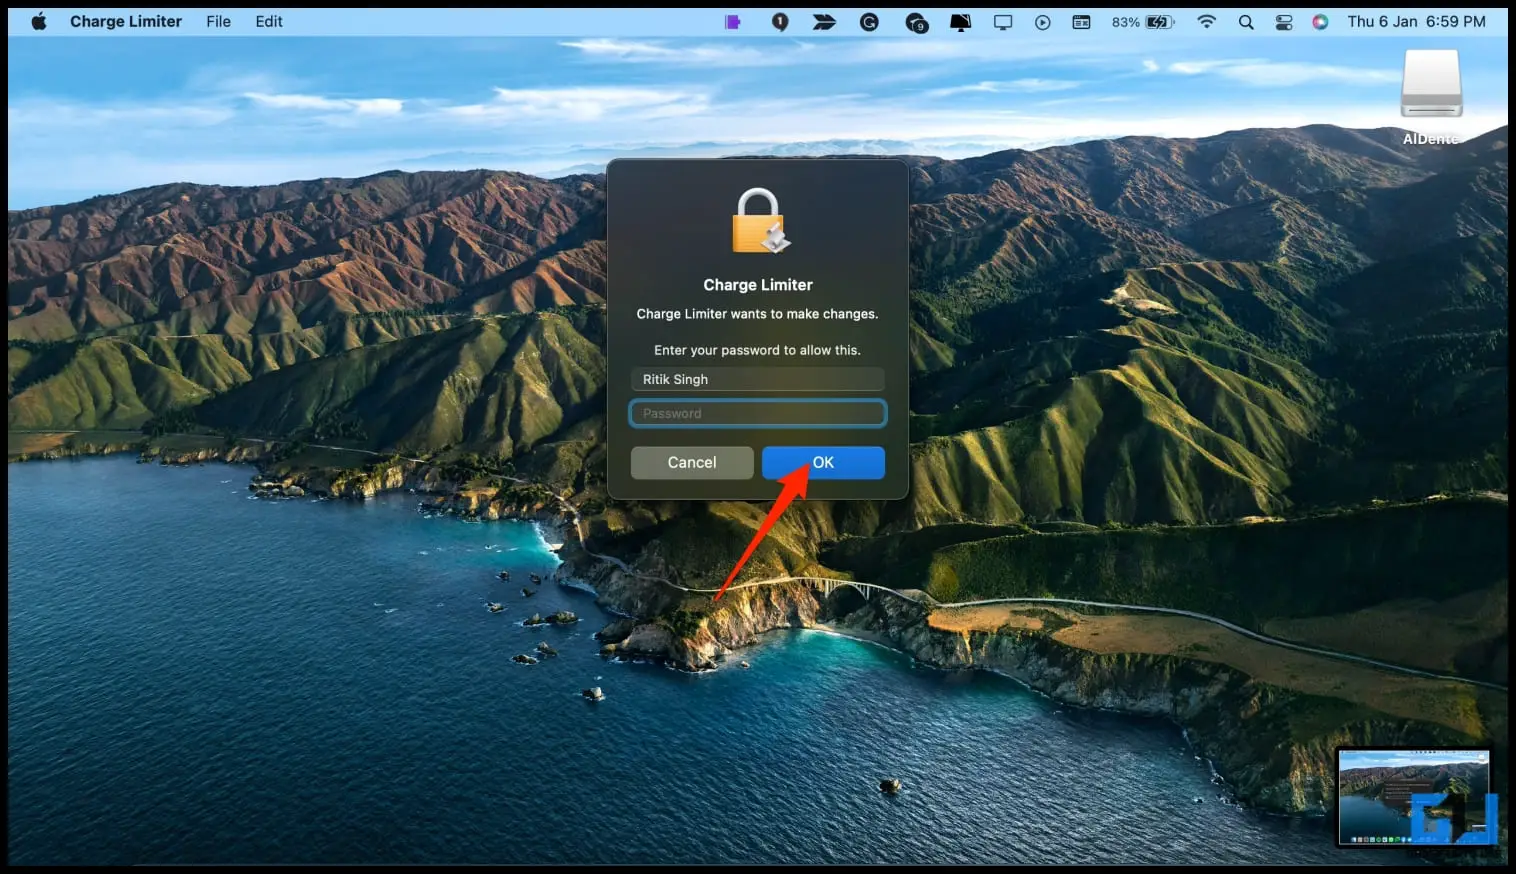The width and height of the screenshot is (1516, 874).
Task: Open the Wi-Fi menu
Action: [x=1207, y=22]
